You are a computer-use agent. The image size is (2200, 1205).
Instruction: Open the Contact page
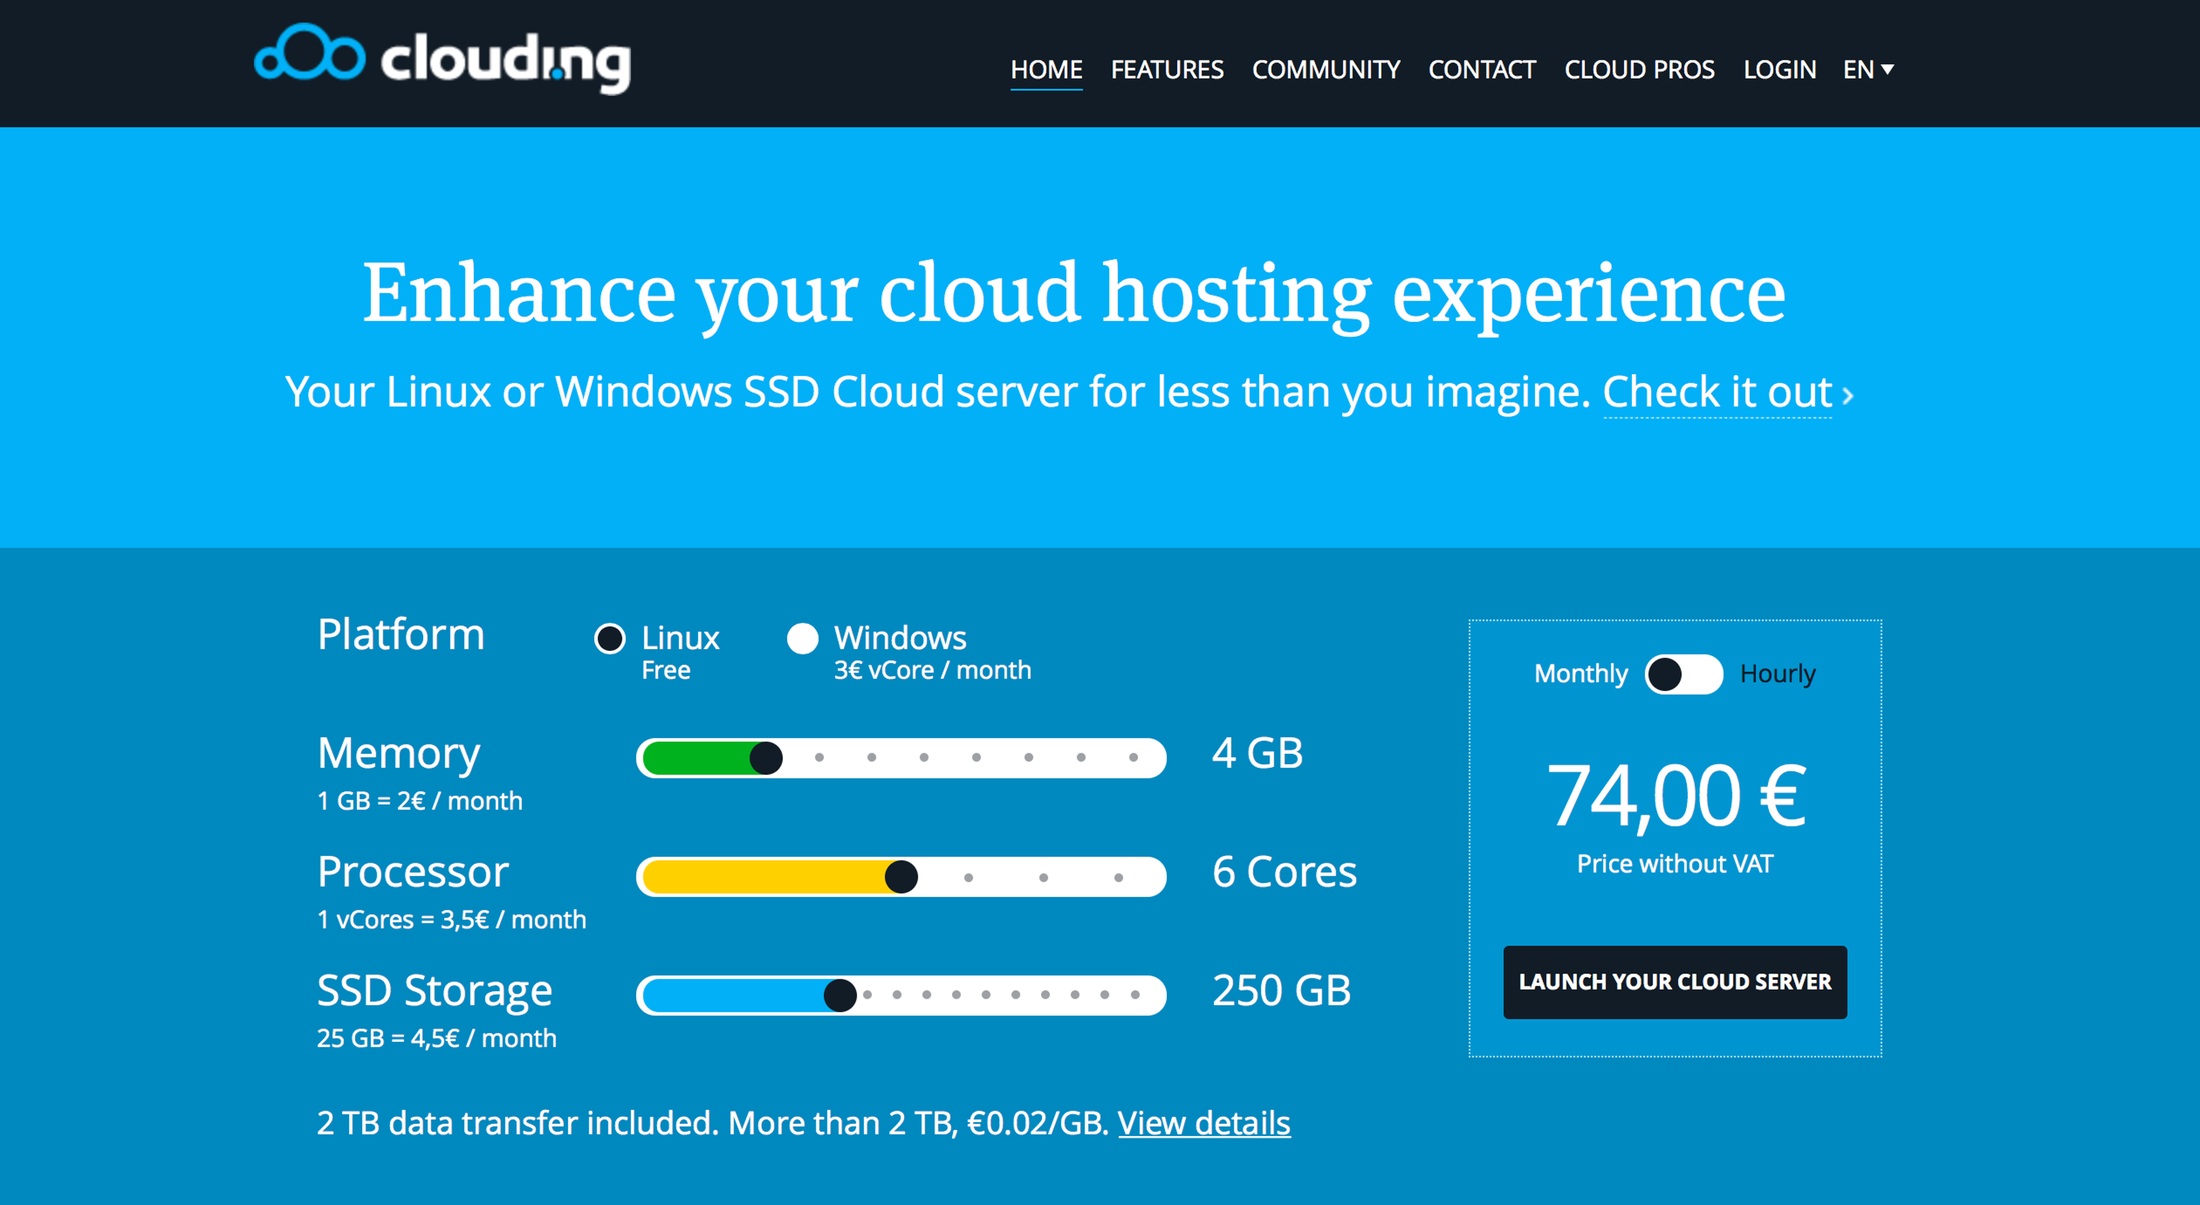[x=1482, y=69]
